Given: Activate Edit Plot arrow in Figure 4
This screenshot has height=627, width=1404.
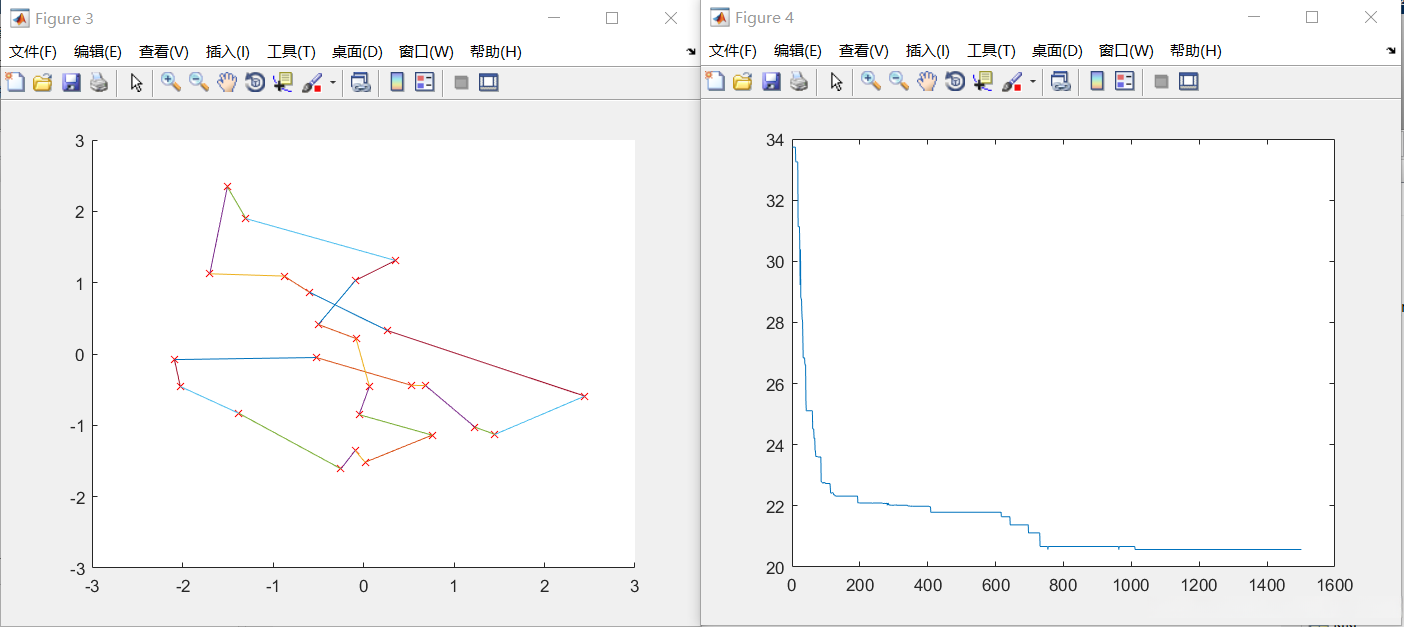Looking at the screenshot, I should click(837, 83).
